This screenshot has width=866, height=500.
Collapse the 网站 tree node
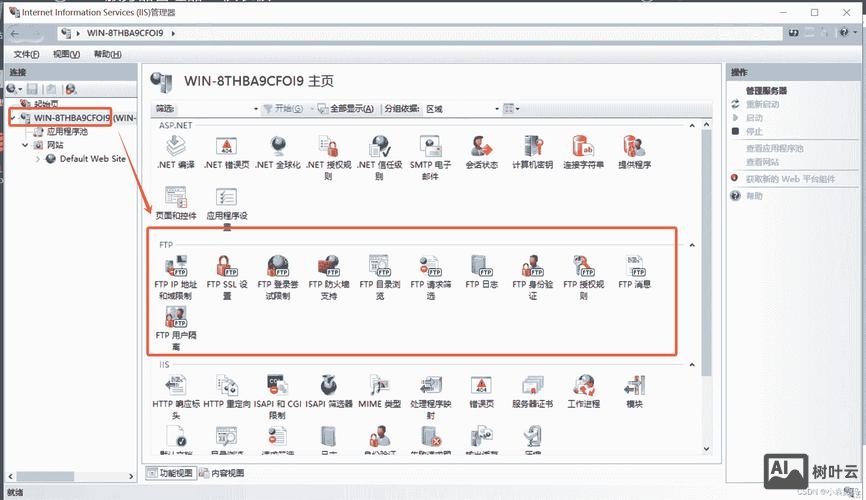(25, 145)
